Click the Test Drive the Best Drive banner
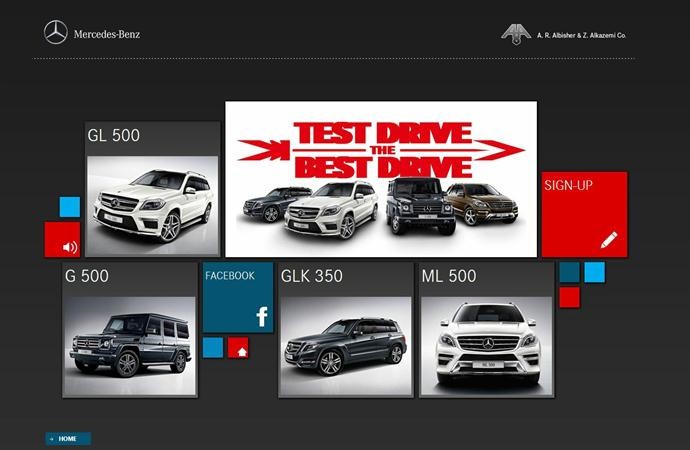Screen dimensions: 690x450 point(381,179)
